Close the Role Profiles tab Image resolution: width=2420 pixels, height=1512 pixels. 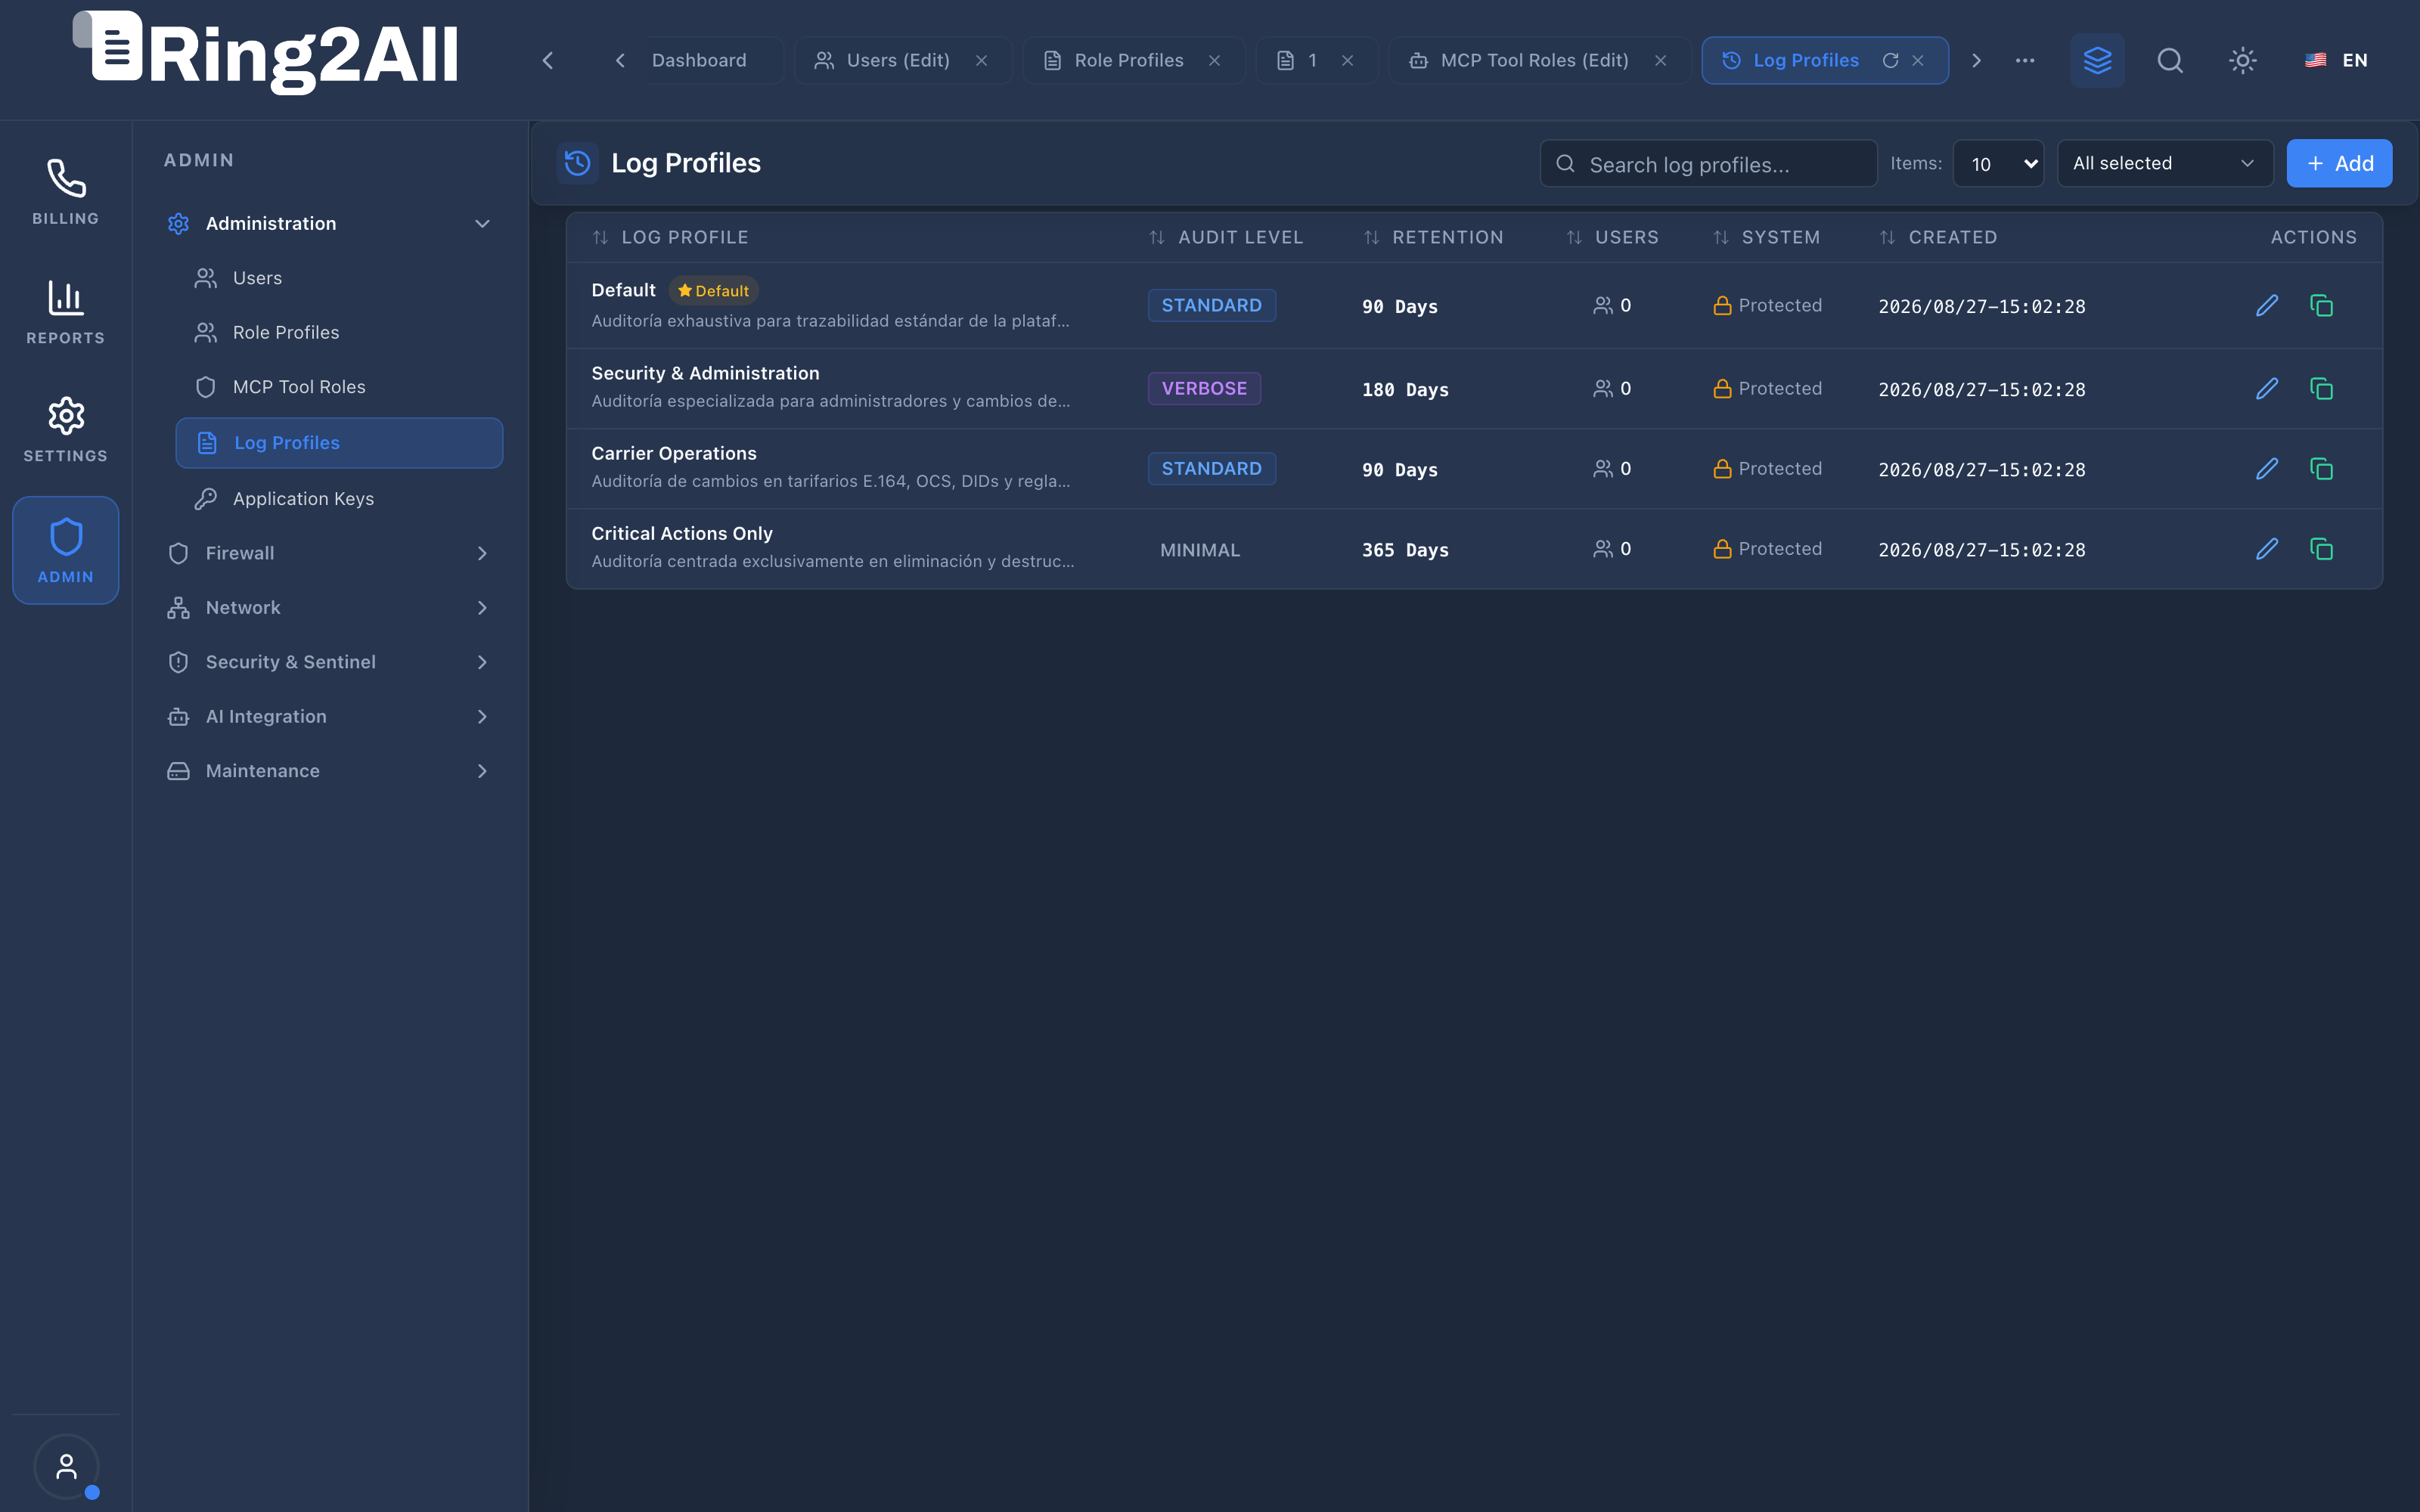pyautogui.click(x=1214, y=60)
